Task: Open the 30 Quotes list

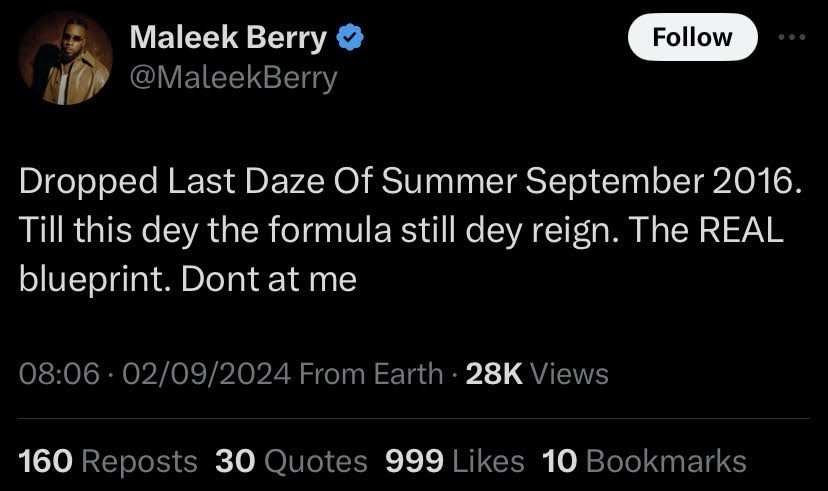Action: coord(291,461)
